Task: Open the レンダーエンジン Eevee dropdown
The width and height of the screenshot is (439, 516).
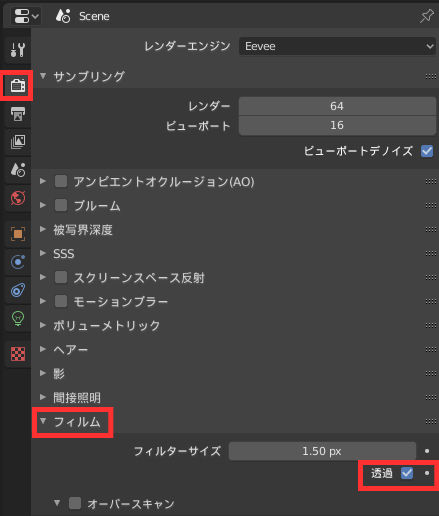Action: (337, 46)
